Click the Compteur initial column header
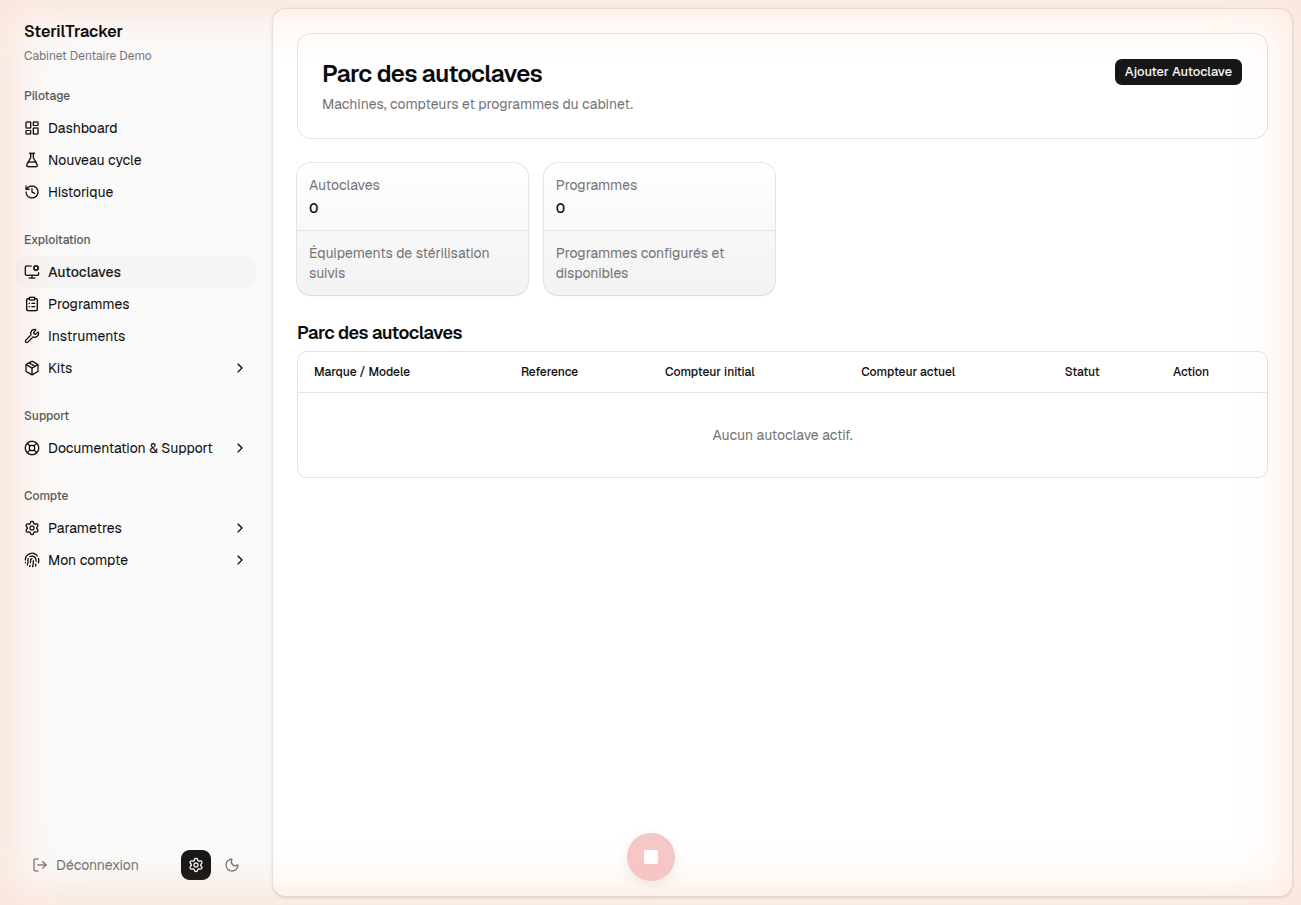1301x905 pixels. (710, 372)
